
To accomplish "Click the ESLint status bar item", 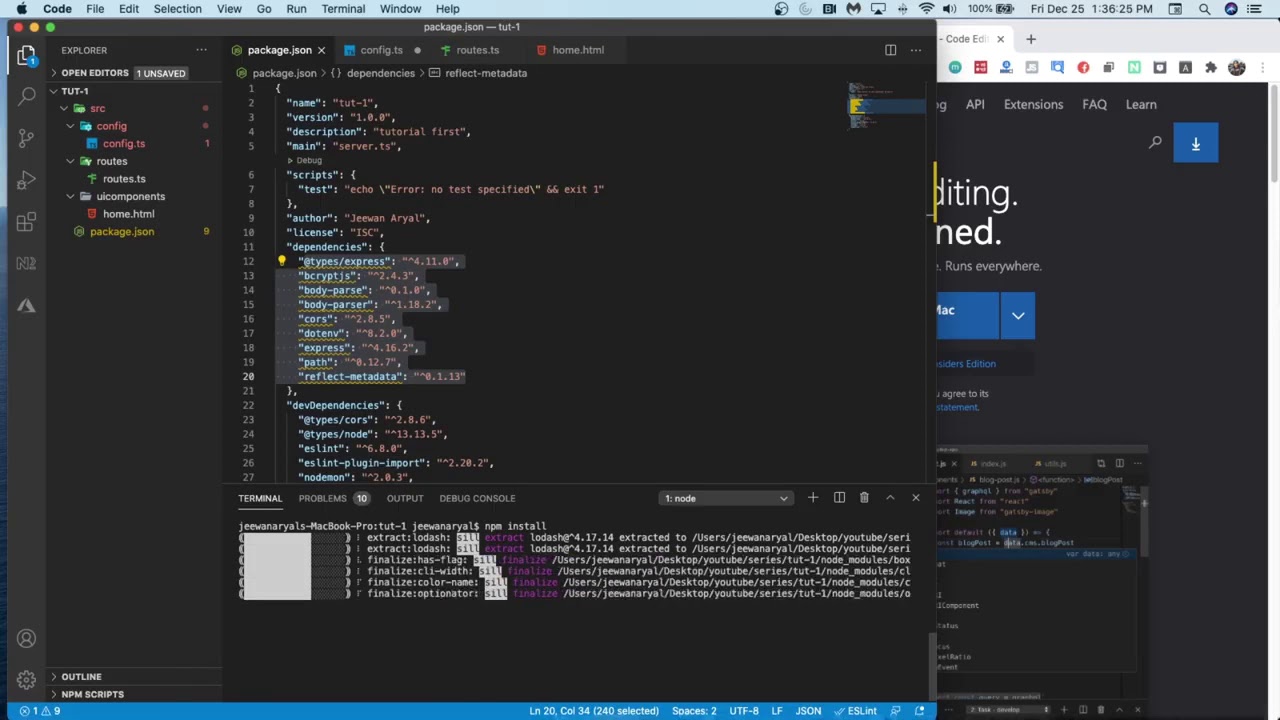I will (856, 711).
